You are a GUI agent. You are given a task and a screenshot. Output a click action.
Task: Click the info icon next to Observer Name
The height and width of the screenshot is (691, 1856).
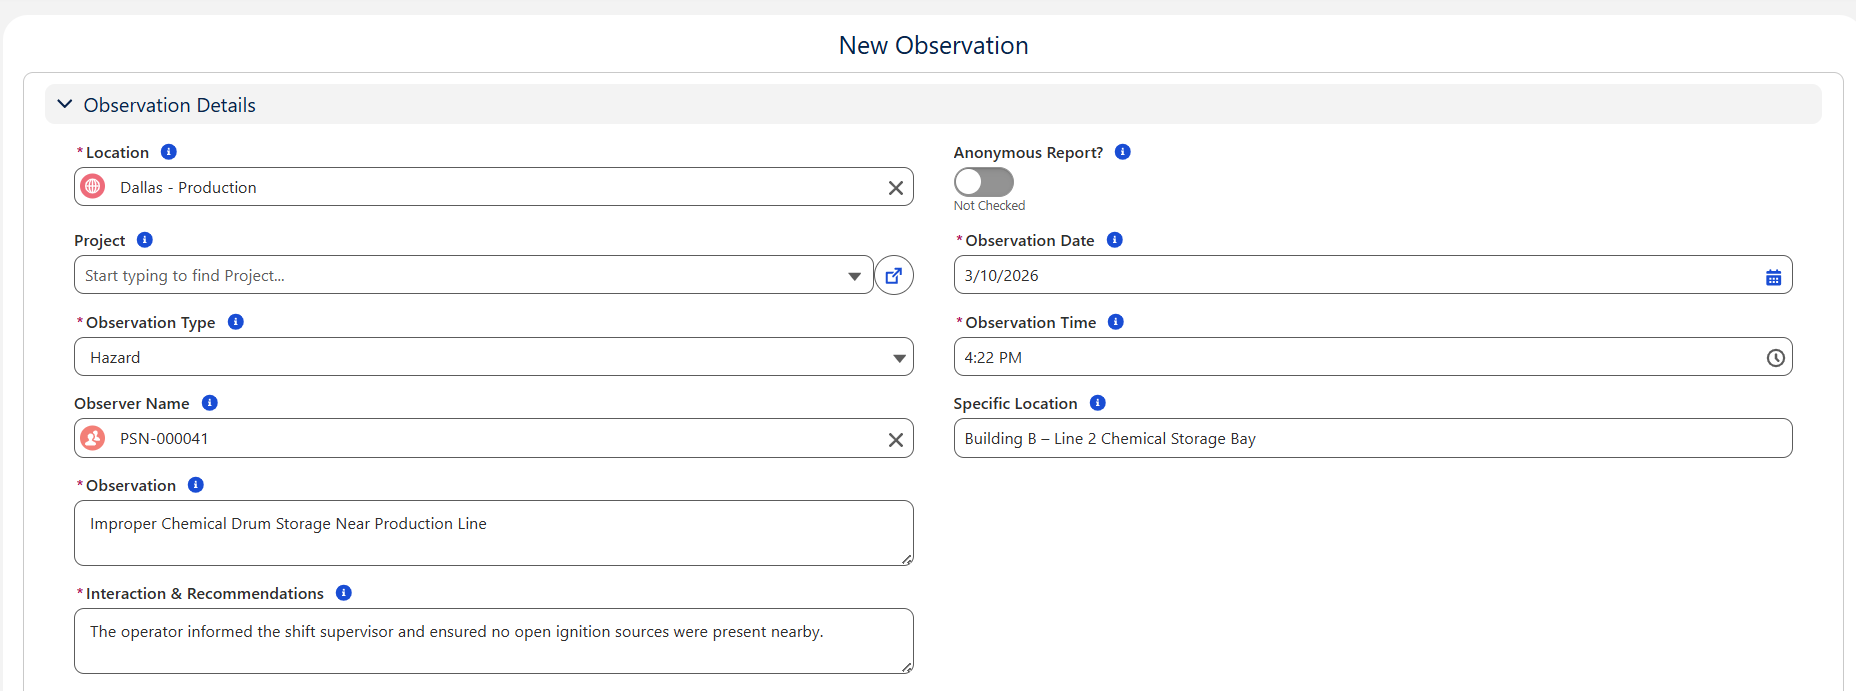(x=210, y=403)
